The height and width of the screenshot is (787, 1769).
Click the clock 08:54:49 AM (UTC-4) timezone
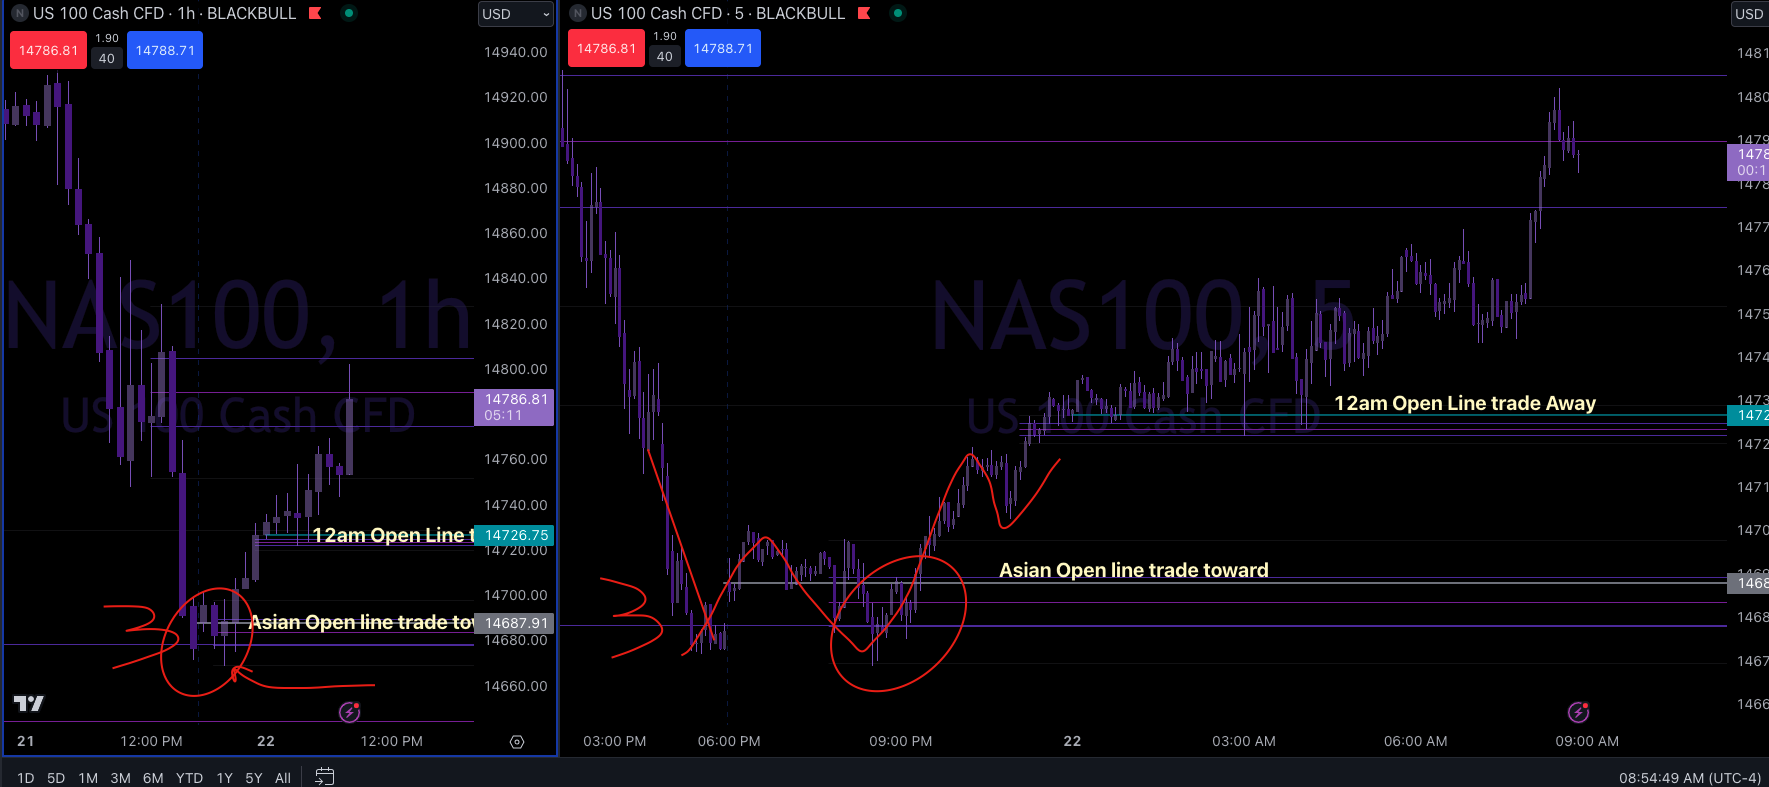pyautogui.click(x=1690, y=778)
